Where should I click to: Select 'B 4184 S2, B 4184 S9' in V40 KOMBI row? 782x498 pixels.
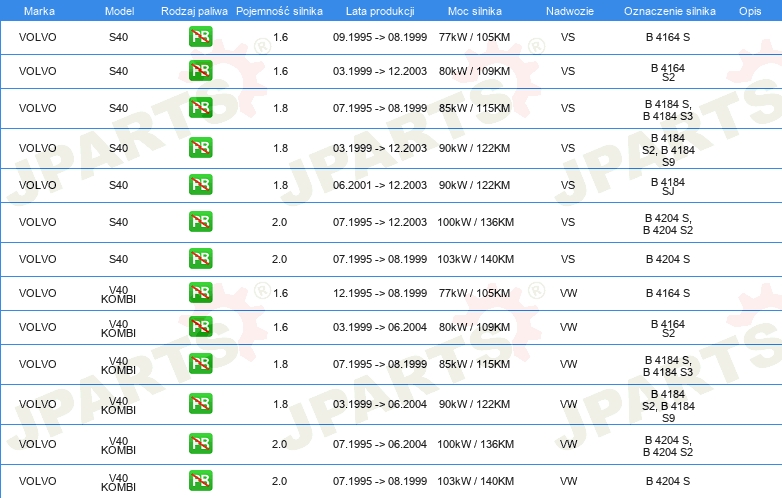click(x=668, y=406)
